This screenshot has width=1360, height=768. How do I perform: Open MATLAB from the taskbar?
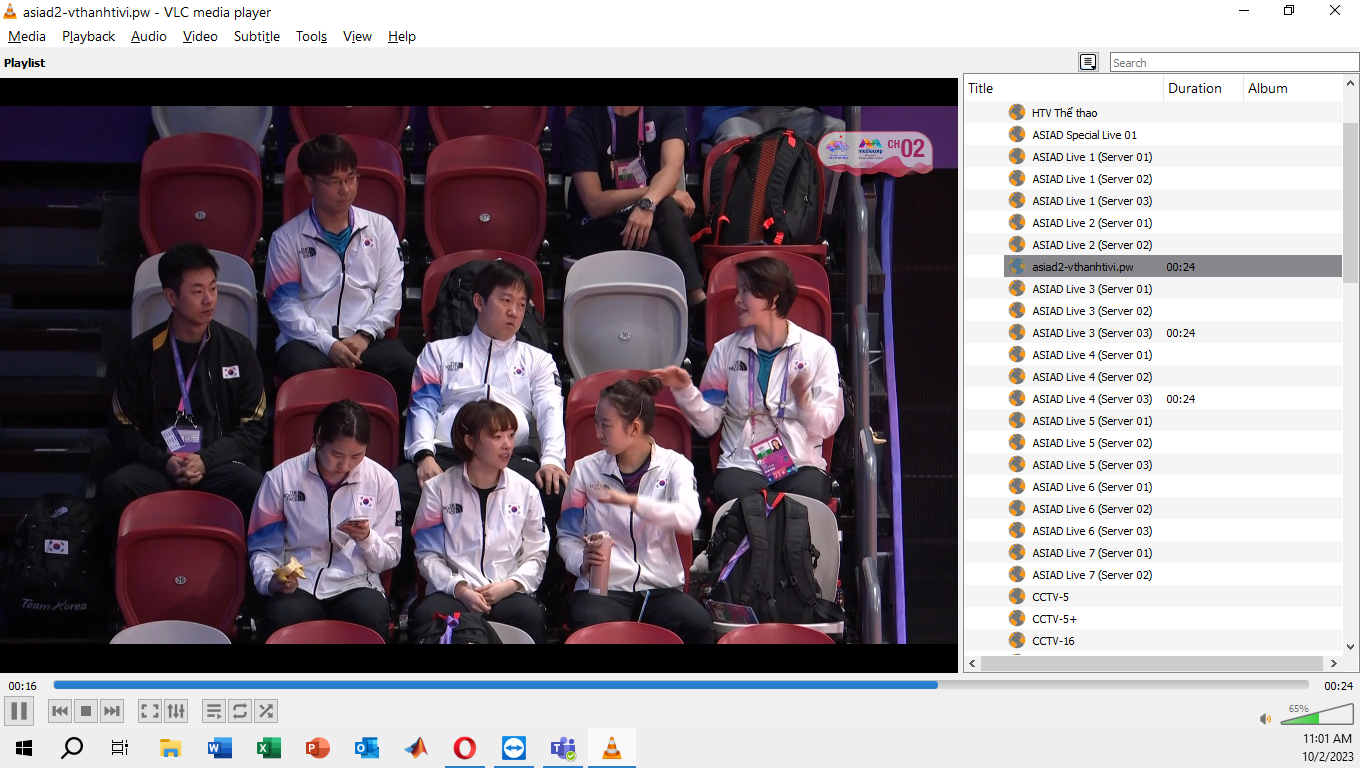coord(415,748)
